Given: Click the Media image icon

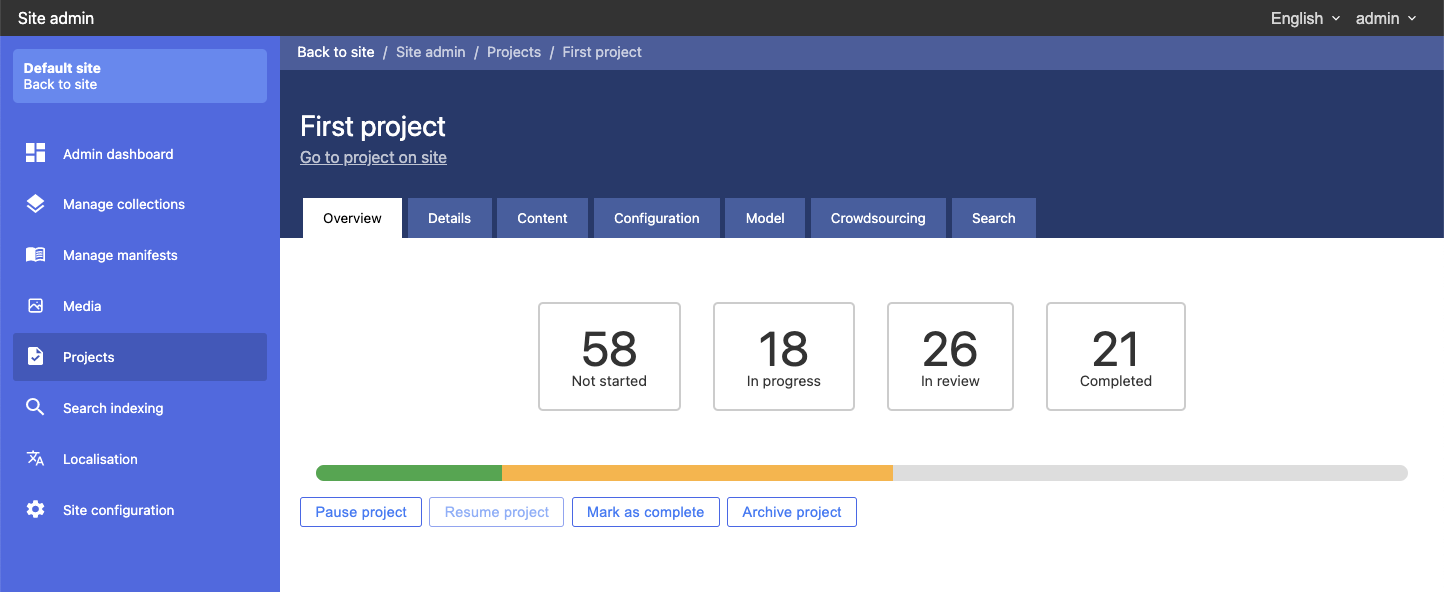Looking at the screenshot, I should tap(36, 306).
